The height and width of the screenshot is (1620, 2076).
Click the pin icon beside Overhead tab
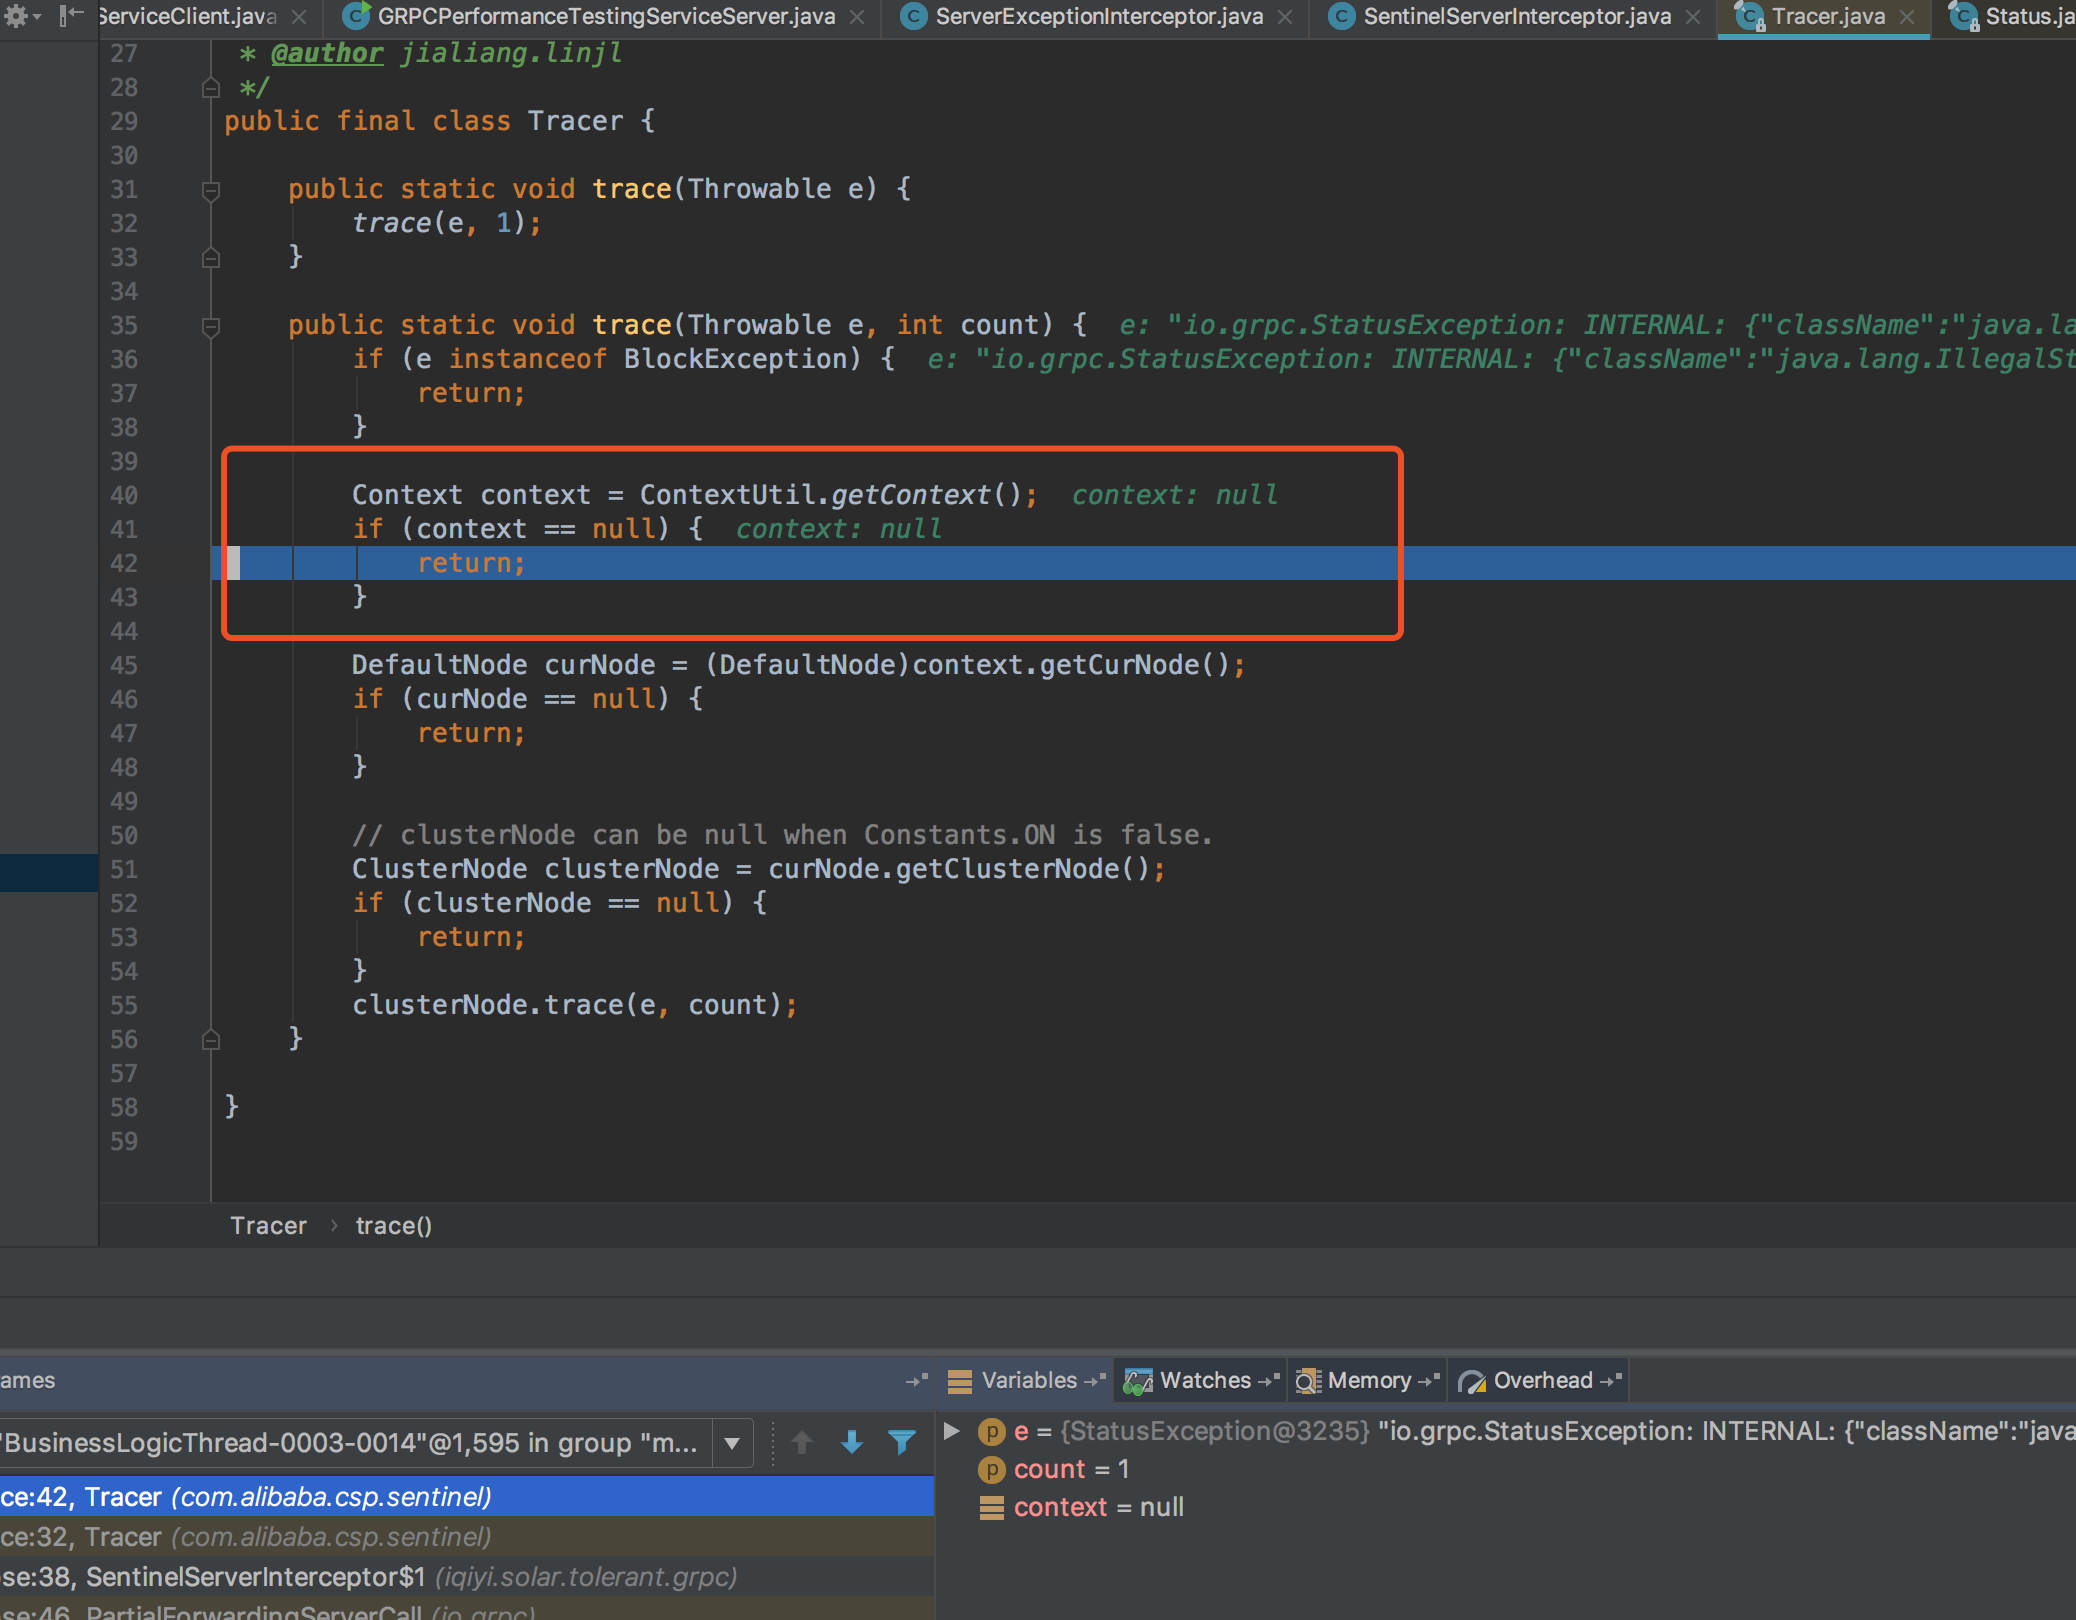click(1611, 1381)
